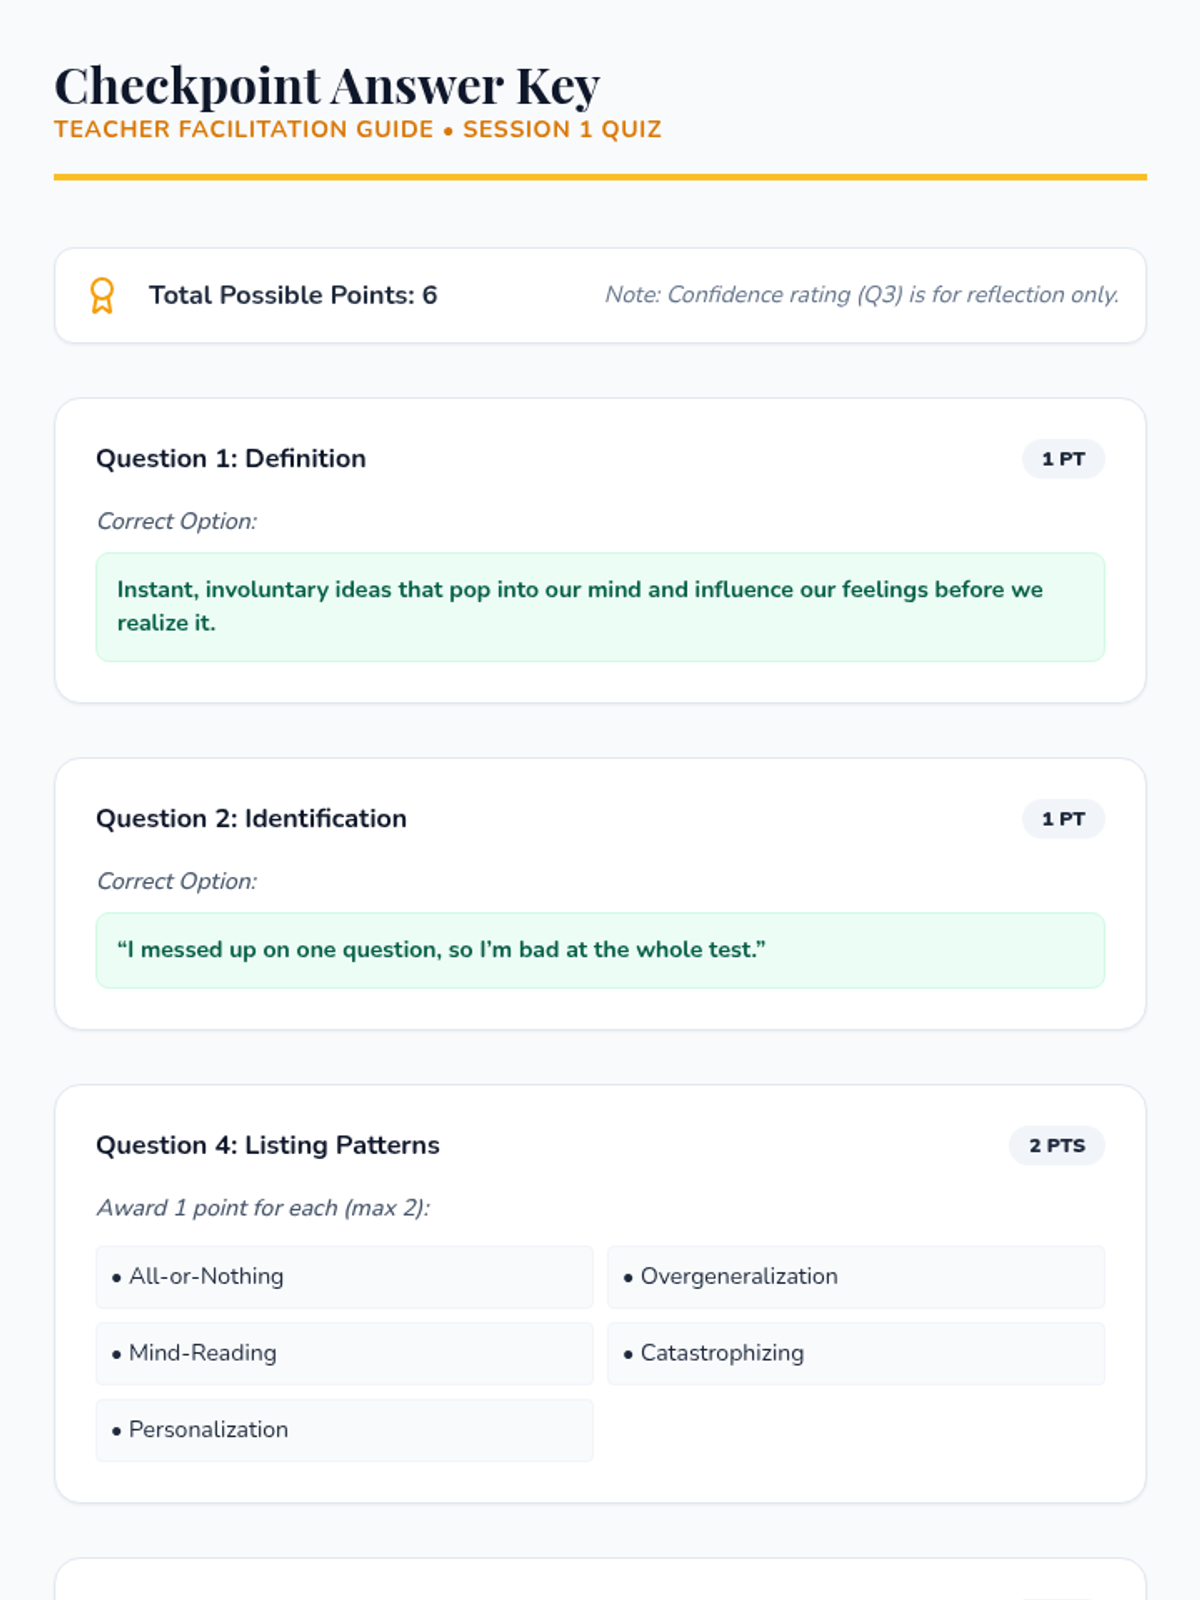Pick the Personalization pattern item

pos(344,1430)
